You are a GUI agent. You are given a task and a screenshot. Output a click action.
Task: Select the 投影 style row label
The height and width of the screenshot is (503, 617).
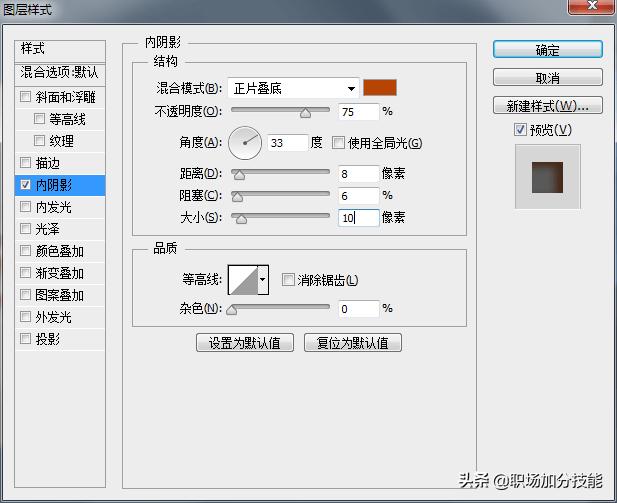(48, 339)
